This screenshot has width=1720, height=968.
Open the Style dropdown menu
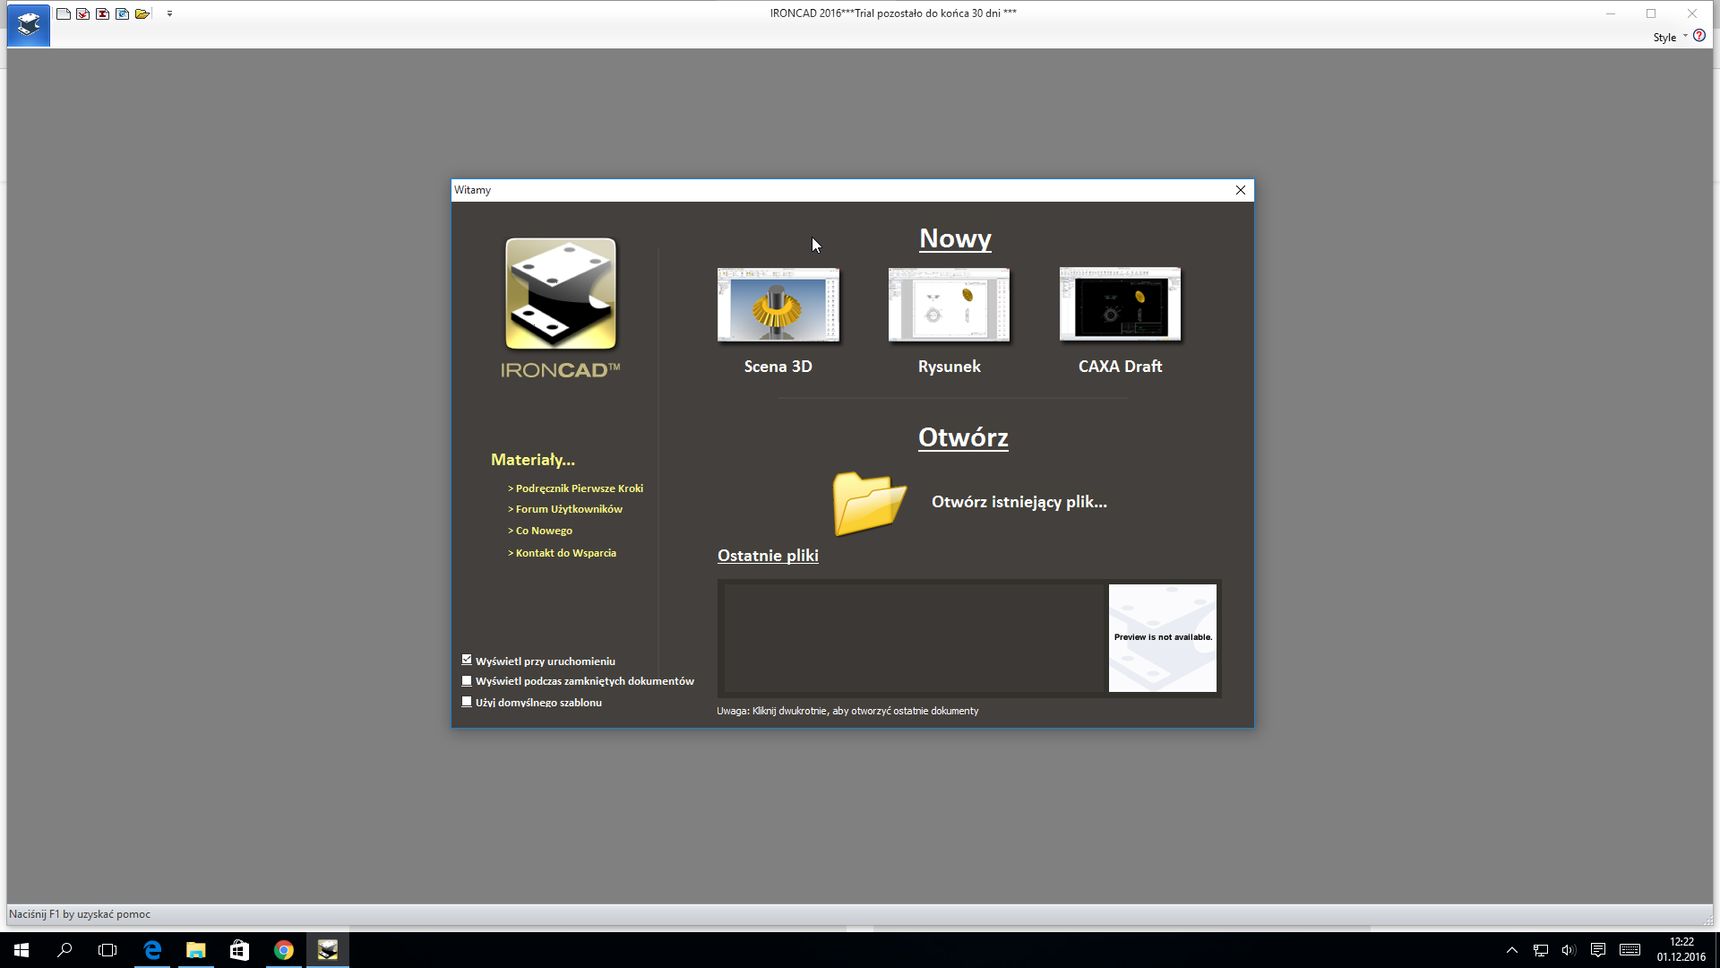click(1670, 37)
